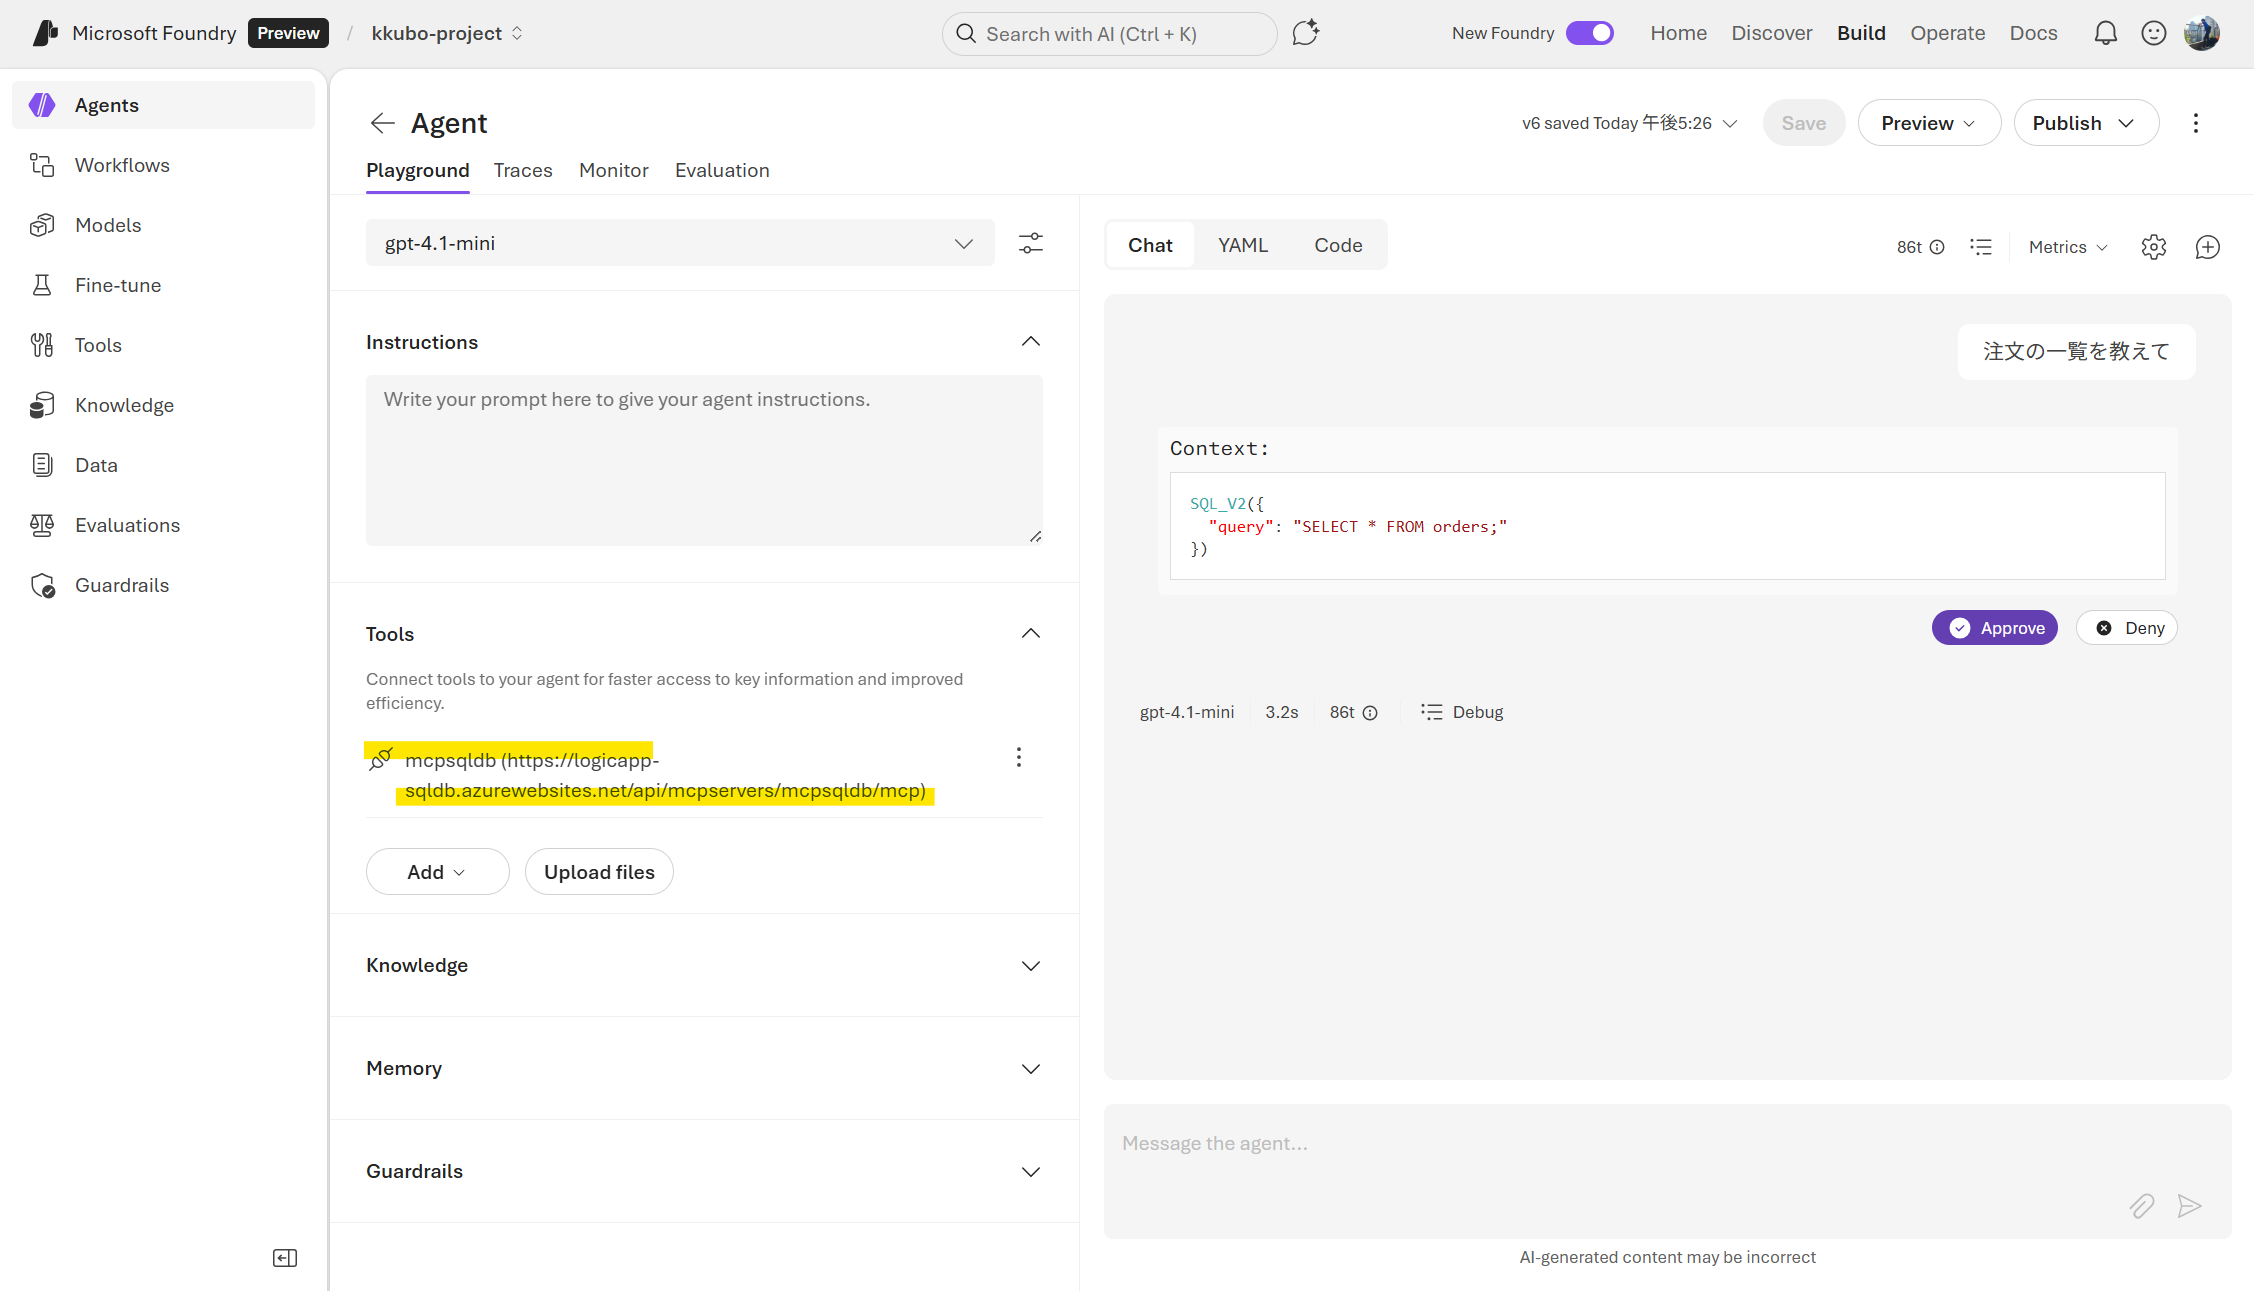Click the model parameters sliders icon
Viewport: 2254px width, 1291px height.
(x=1030, y=243)
